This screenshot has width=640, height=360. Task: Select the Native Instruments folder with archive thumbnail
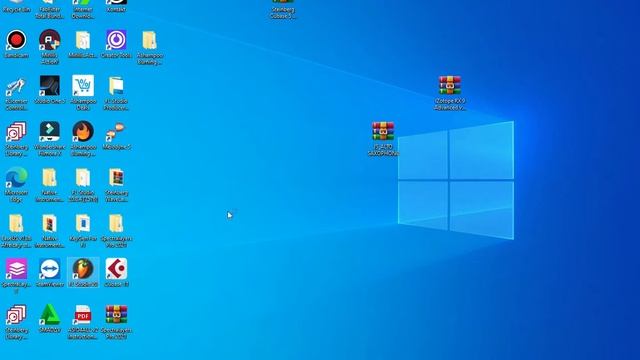50,223
